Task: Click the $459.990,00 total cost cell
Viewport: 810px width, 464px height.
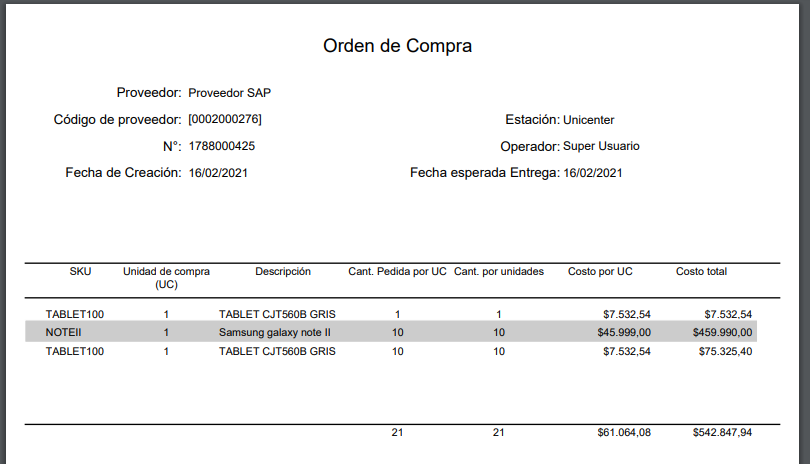Action: pyautogui.click(x=722, y=332)
